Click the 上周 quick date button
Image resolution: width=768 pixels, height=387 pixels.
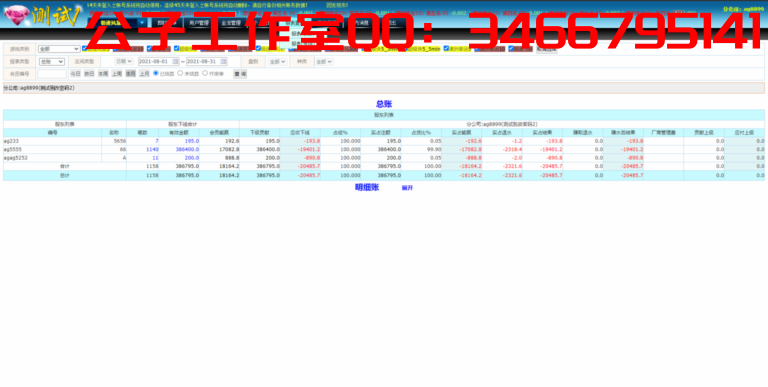117,73
